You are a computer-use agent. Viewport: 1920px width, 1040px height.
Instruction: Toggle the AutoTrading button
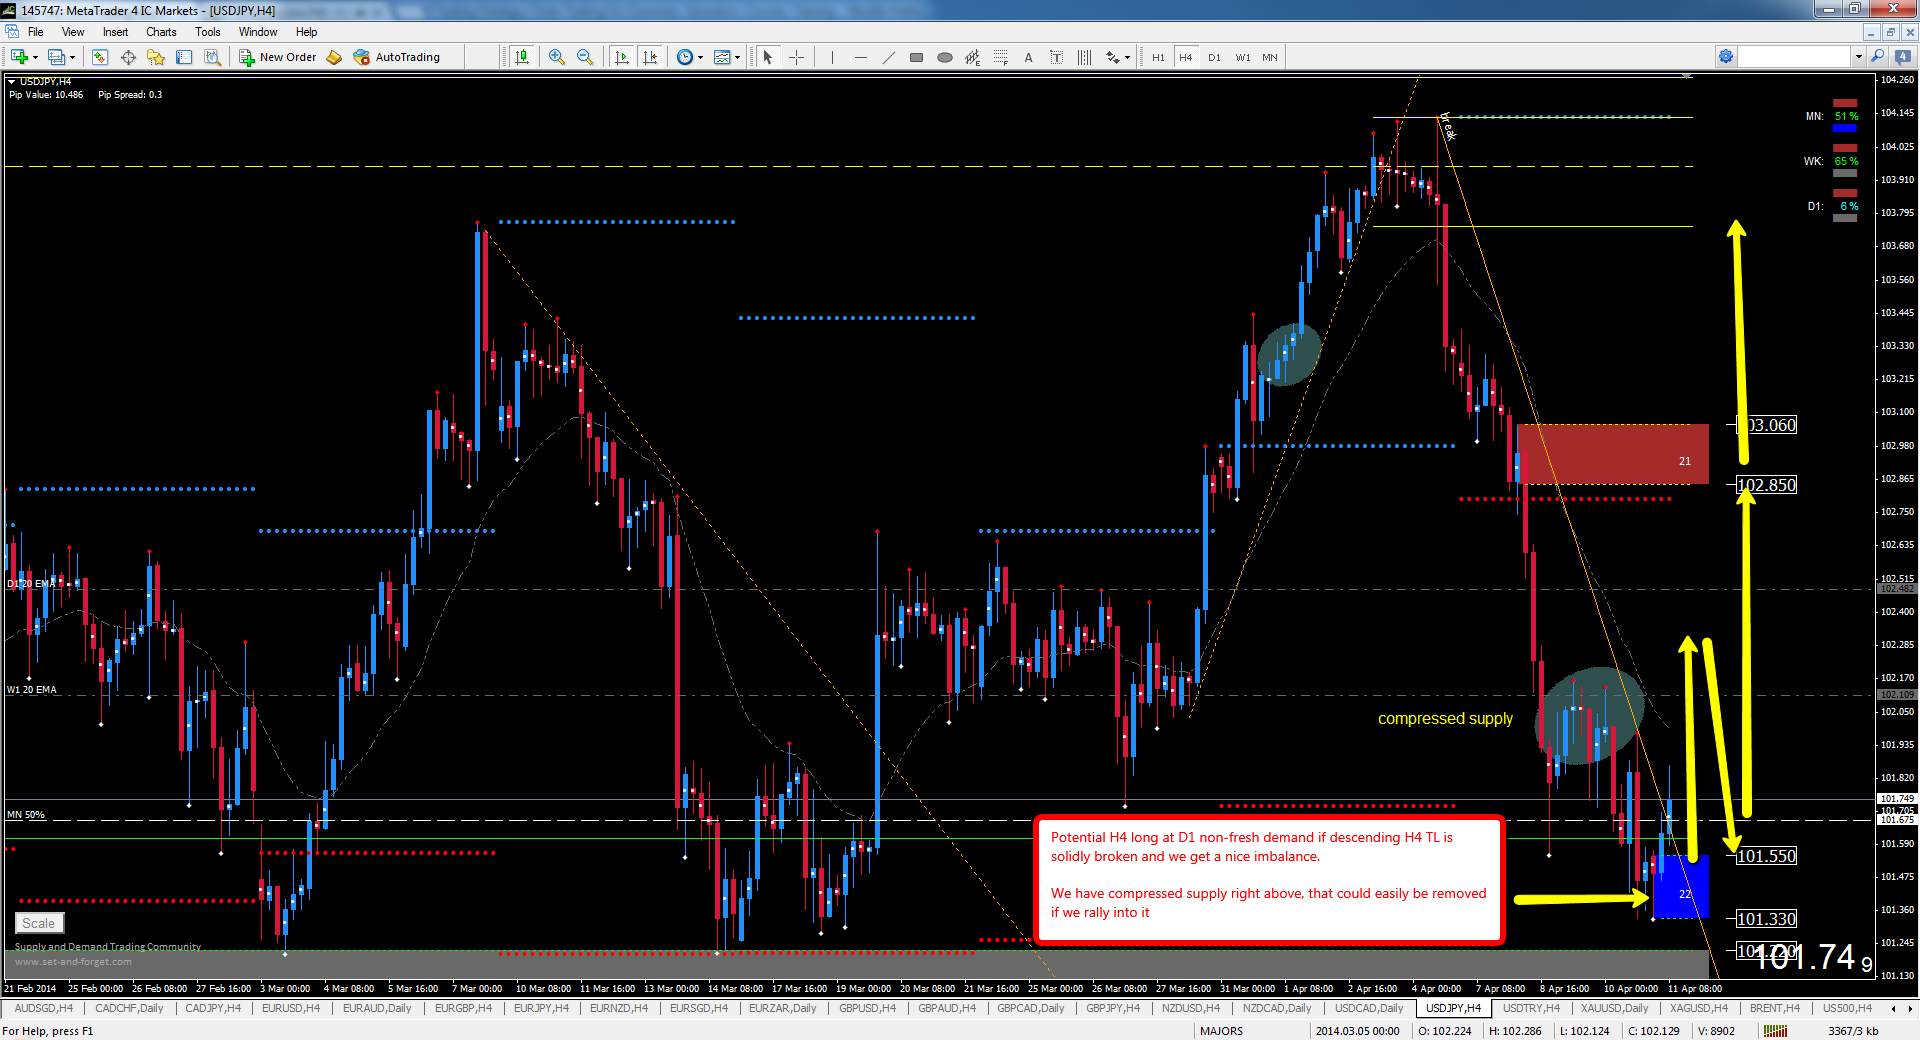click(x=397, y=57)
